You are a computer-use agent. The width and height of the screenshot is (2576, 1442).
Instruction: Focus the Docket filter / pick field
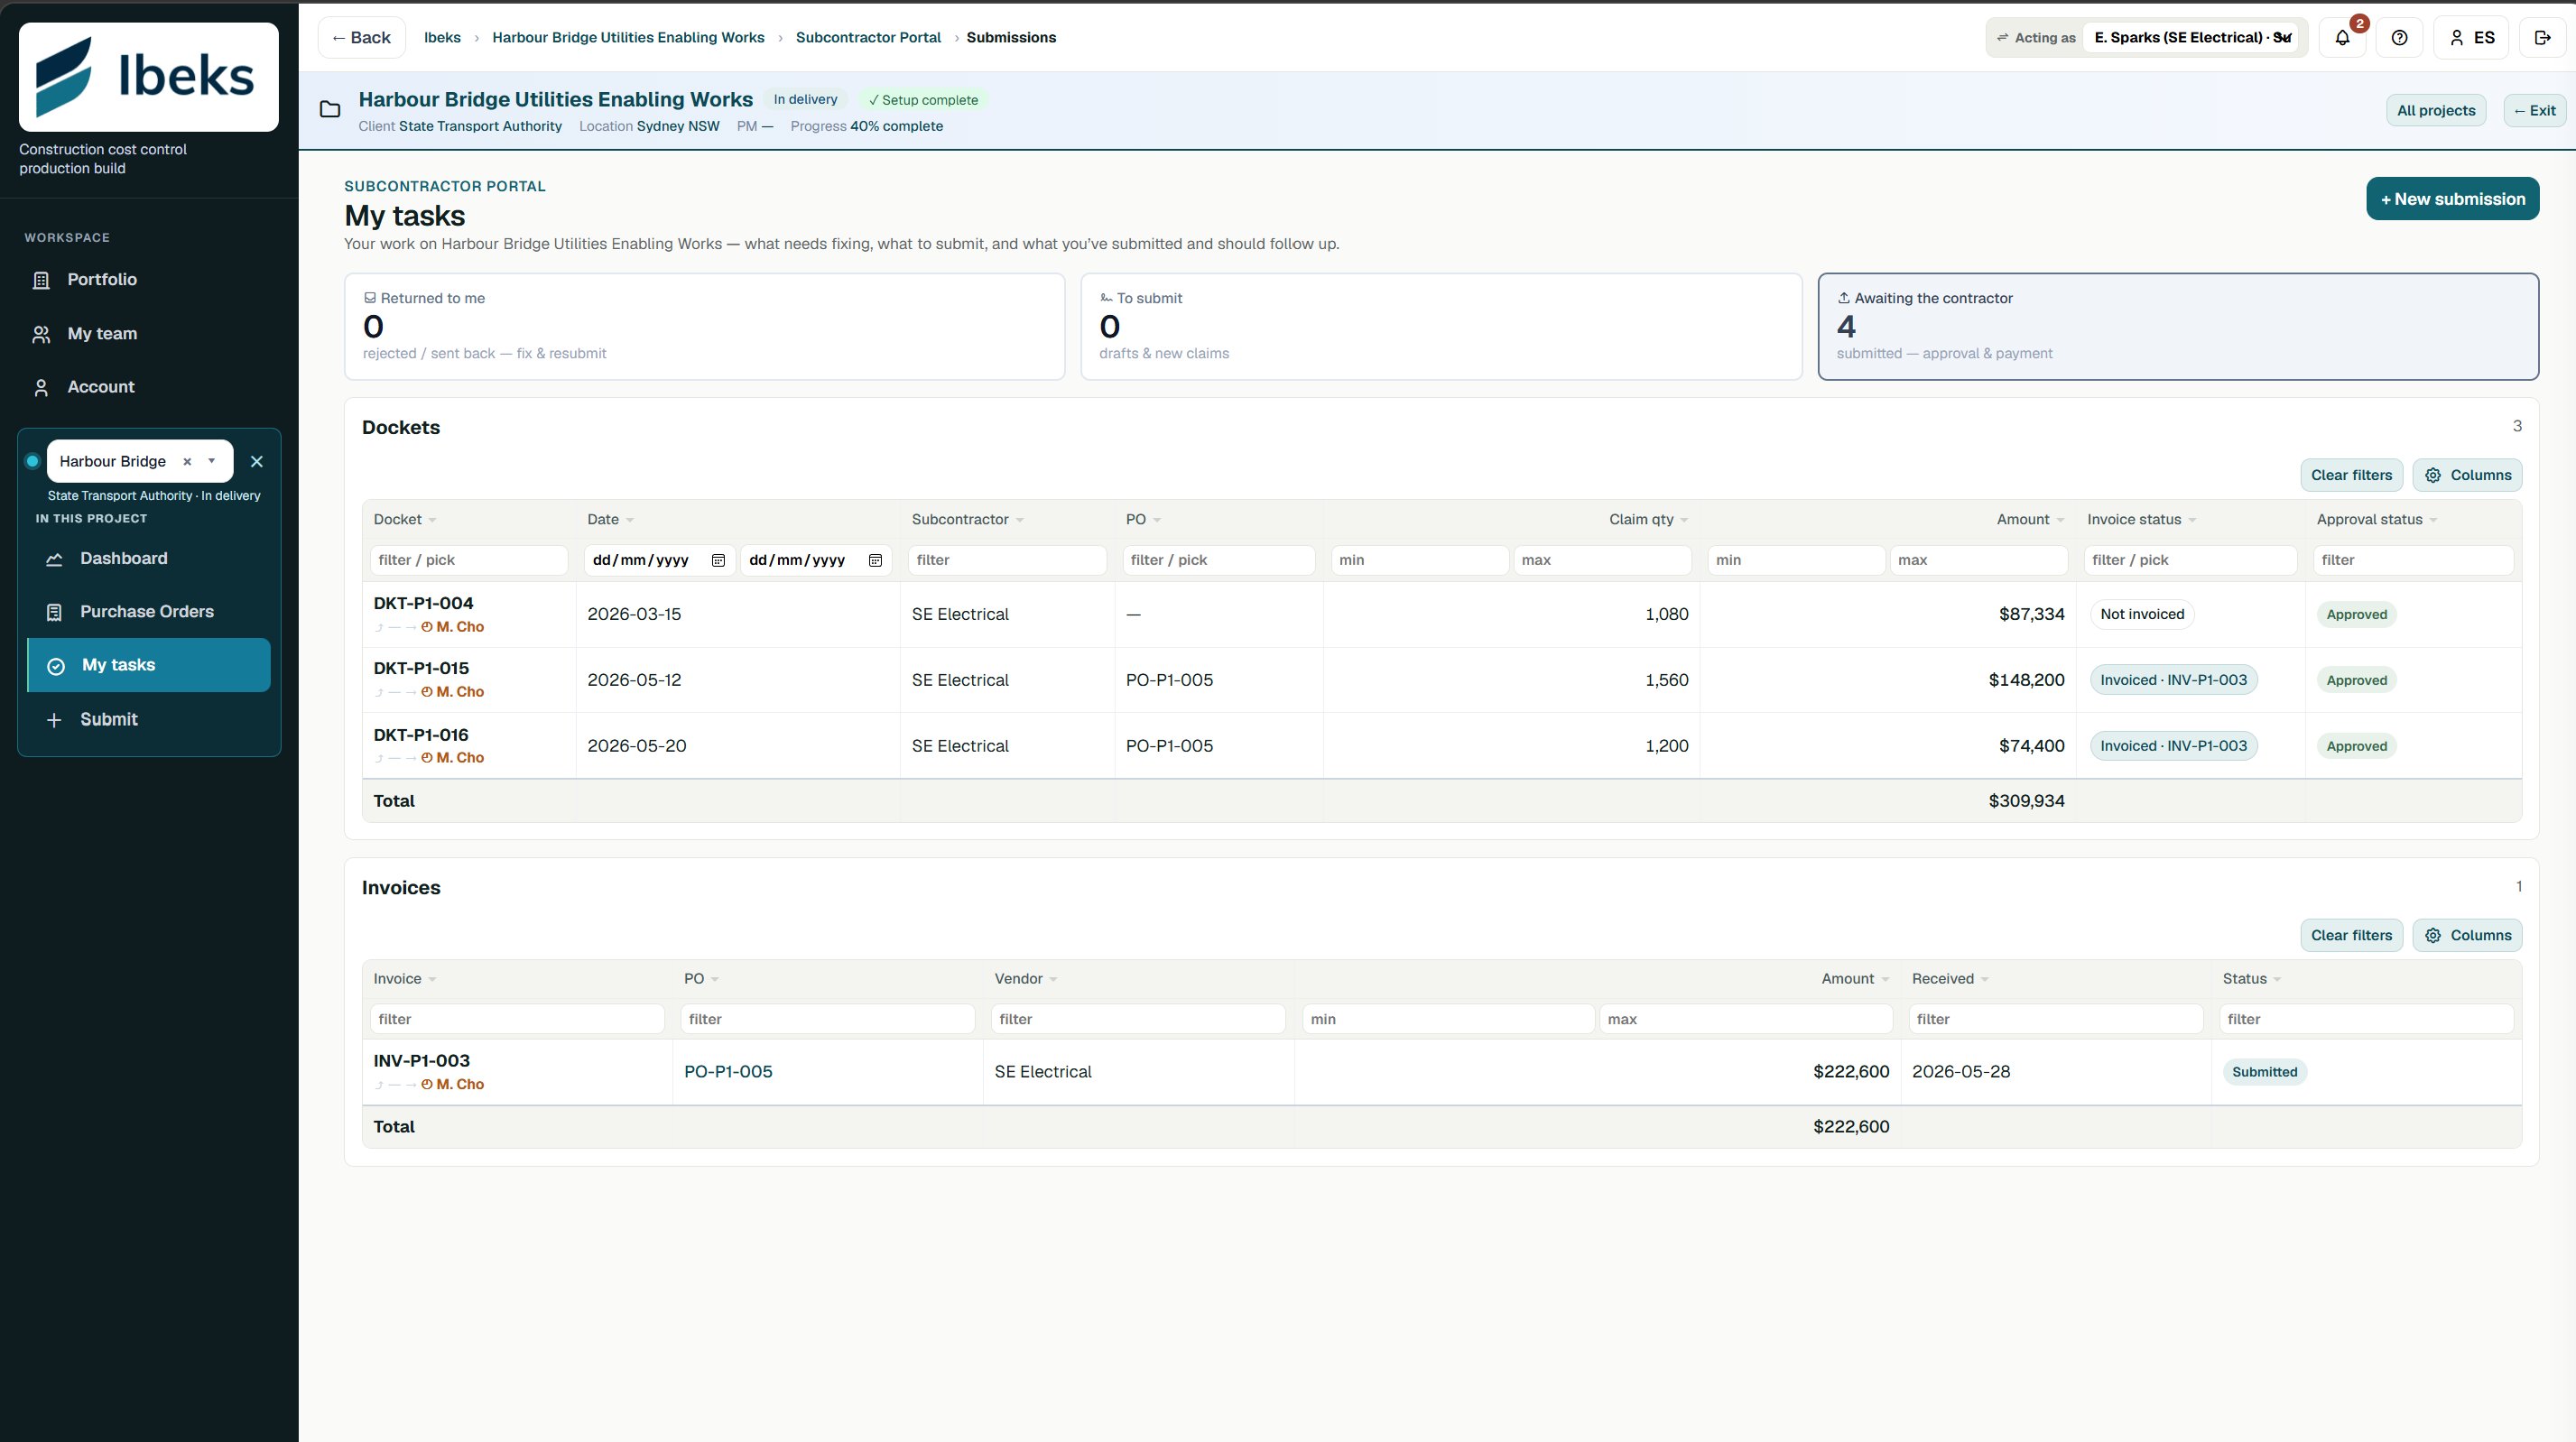point(469,560)
